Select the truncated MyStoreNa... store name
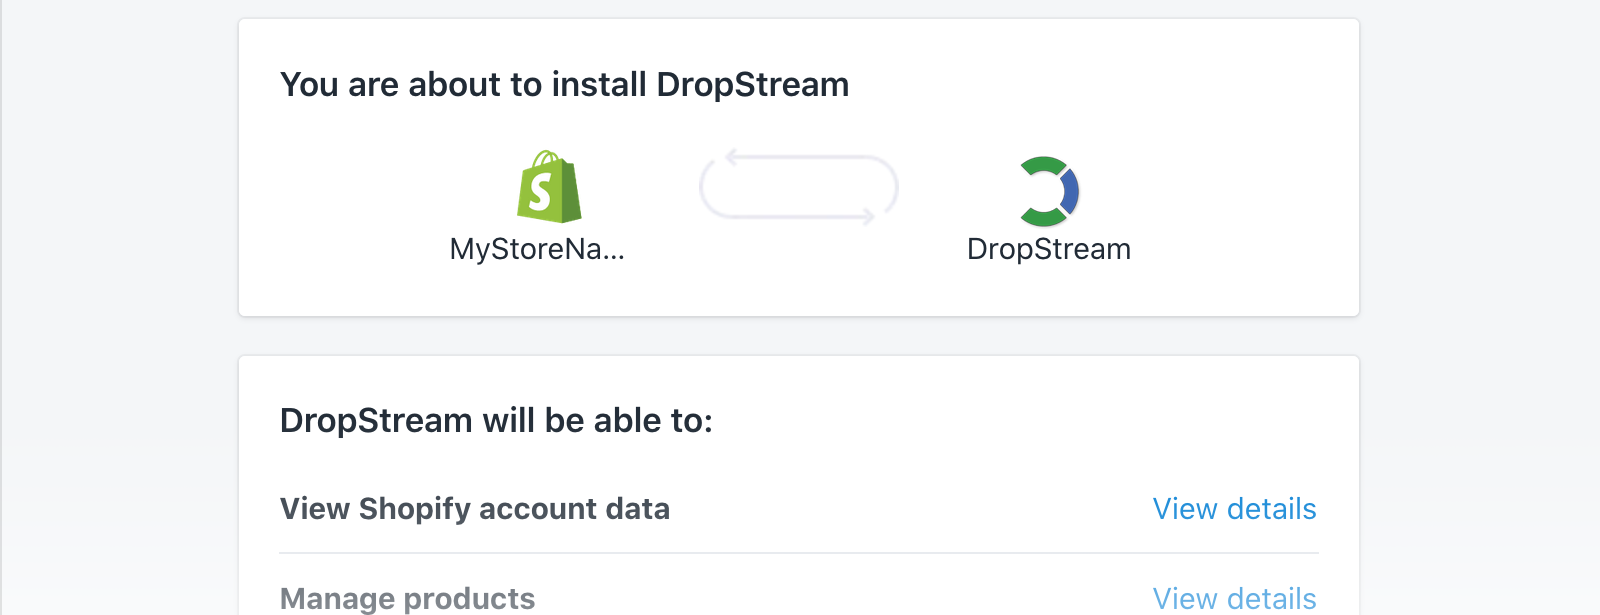The width and height of the screenshot is (1600, 615). click(x=537, y=249)
